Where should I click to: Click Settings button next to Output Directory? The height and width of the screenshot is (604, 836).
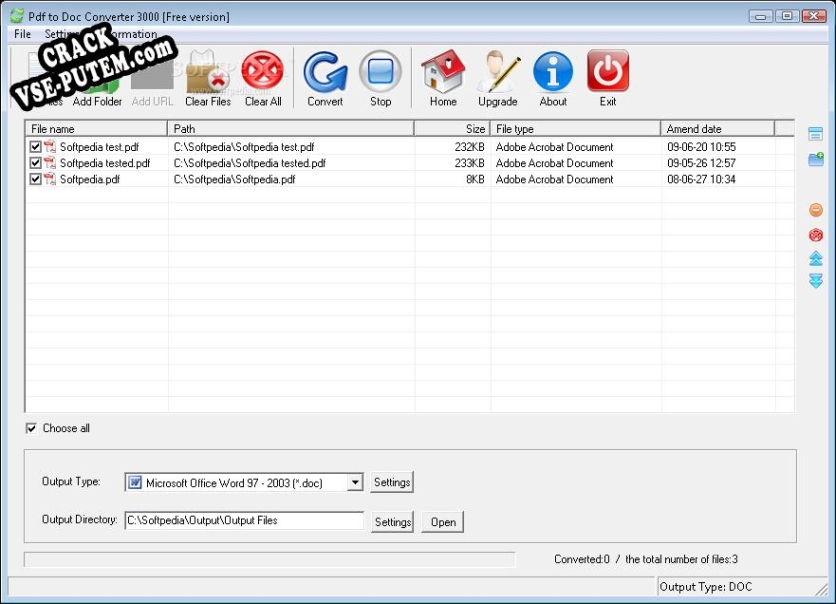(x=392, y=522)
